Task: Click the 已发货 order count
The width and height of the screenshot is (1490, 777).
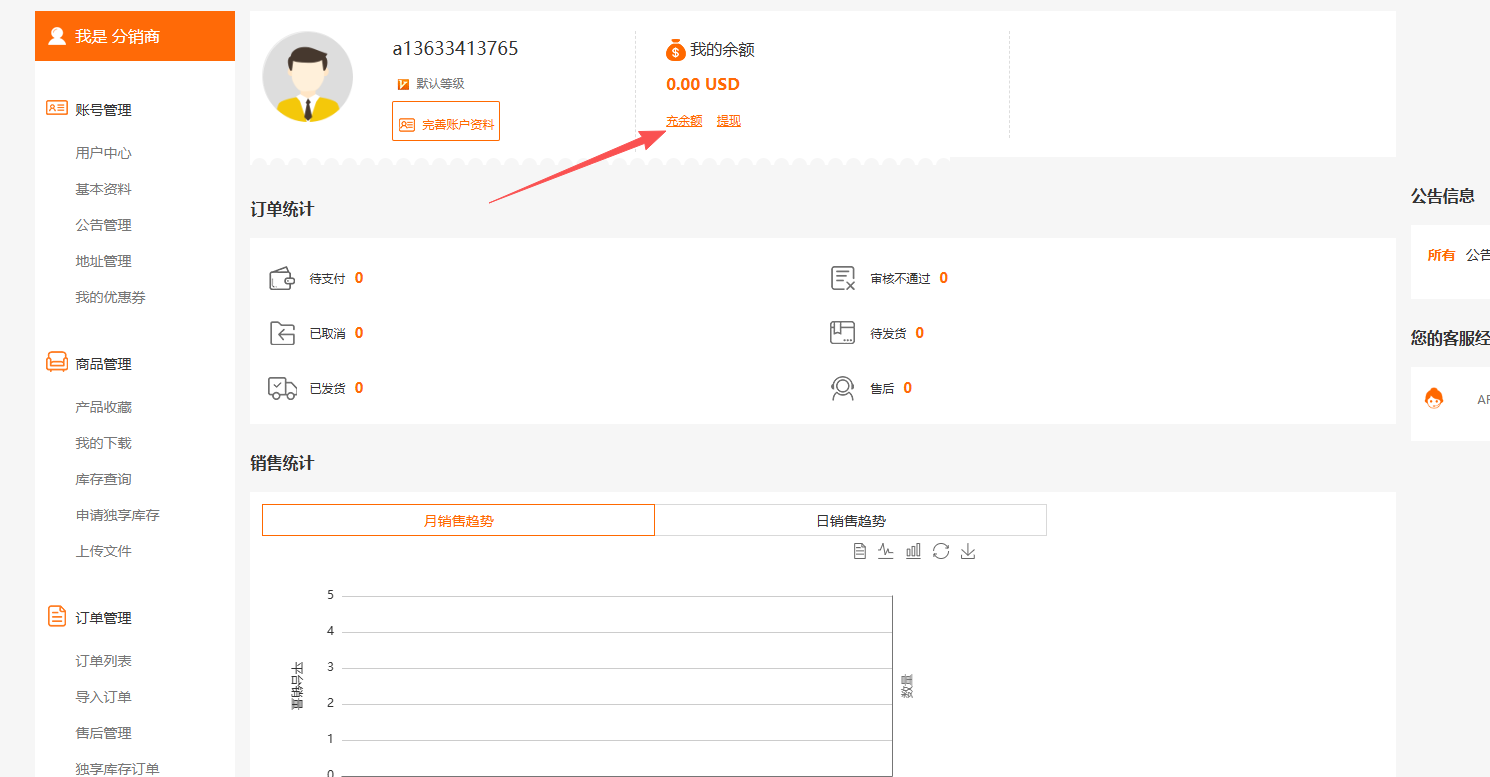Action: pyautogui.click(x=359, y=388)
